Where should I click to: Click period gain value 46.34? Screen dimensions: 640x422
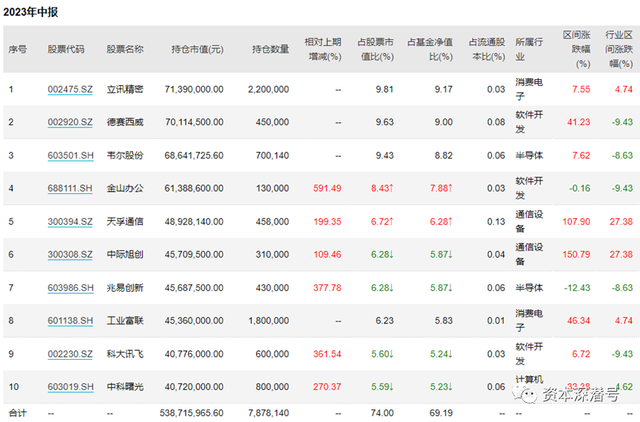(578, 320)
